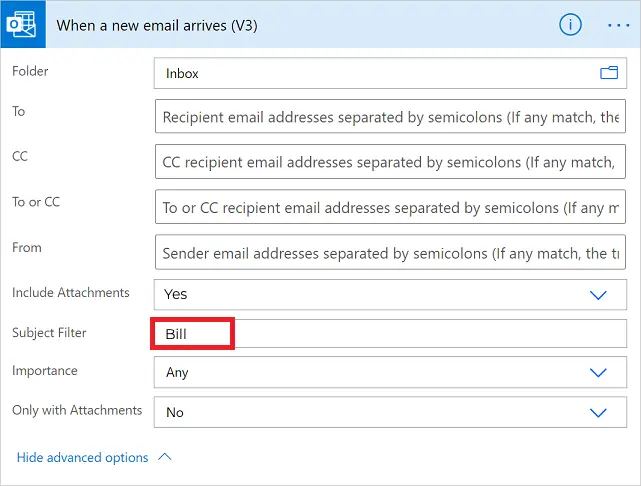Click the Subject Filter label text
The image size is (641, 486).
[x=49, y=332]
